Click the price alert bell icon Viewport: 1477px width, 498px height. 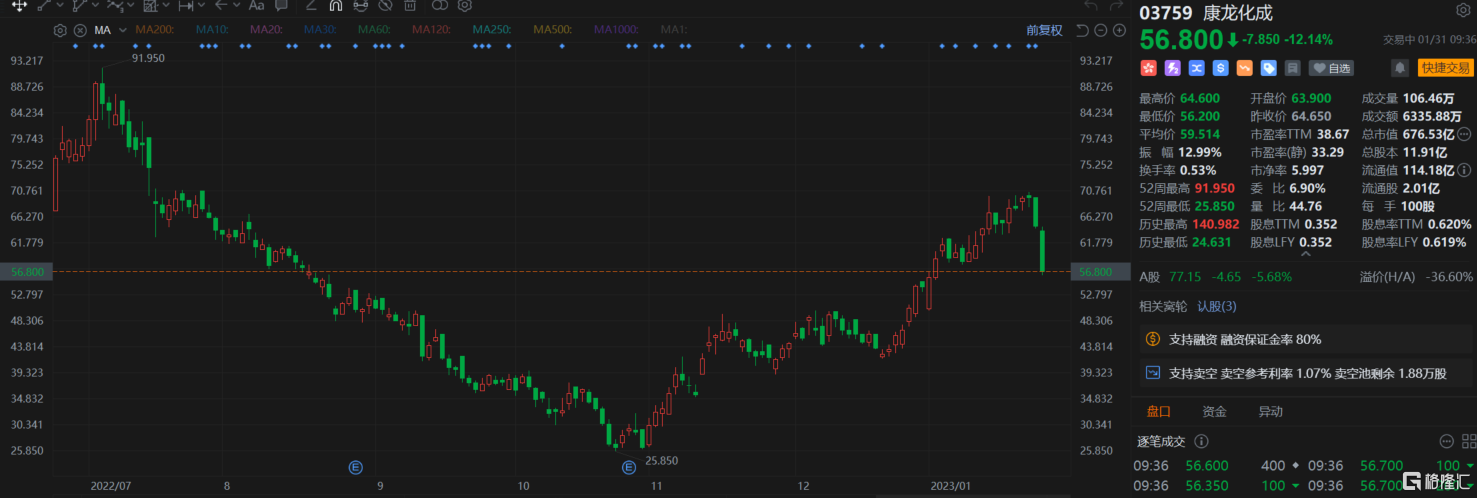point(1400,68)
